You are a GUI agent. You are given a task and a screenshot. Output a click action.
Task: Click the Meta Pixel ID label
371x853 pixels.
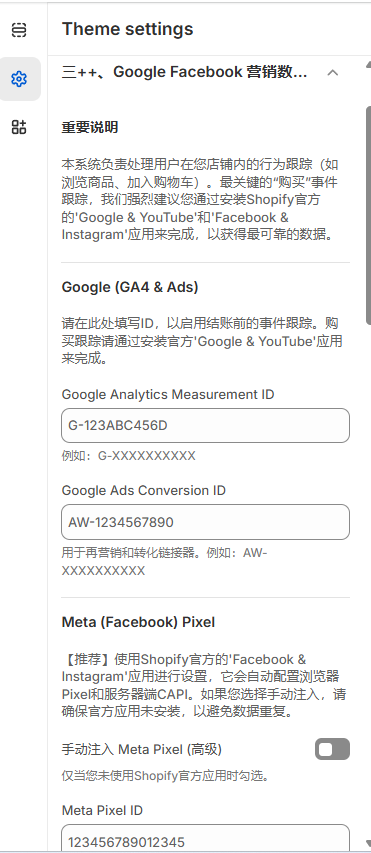[x=102, y=811]
